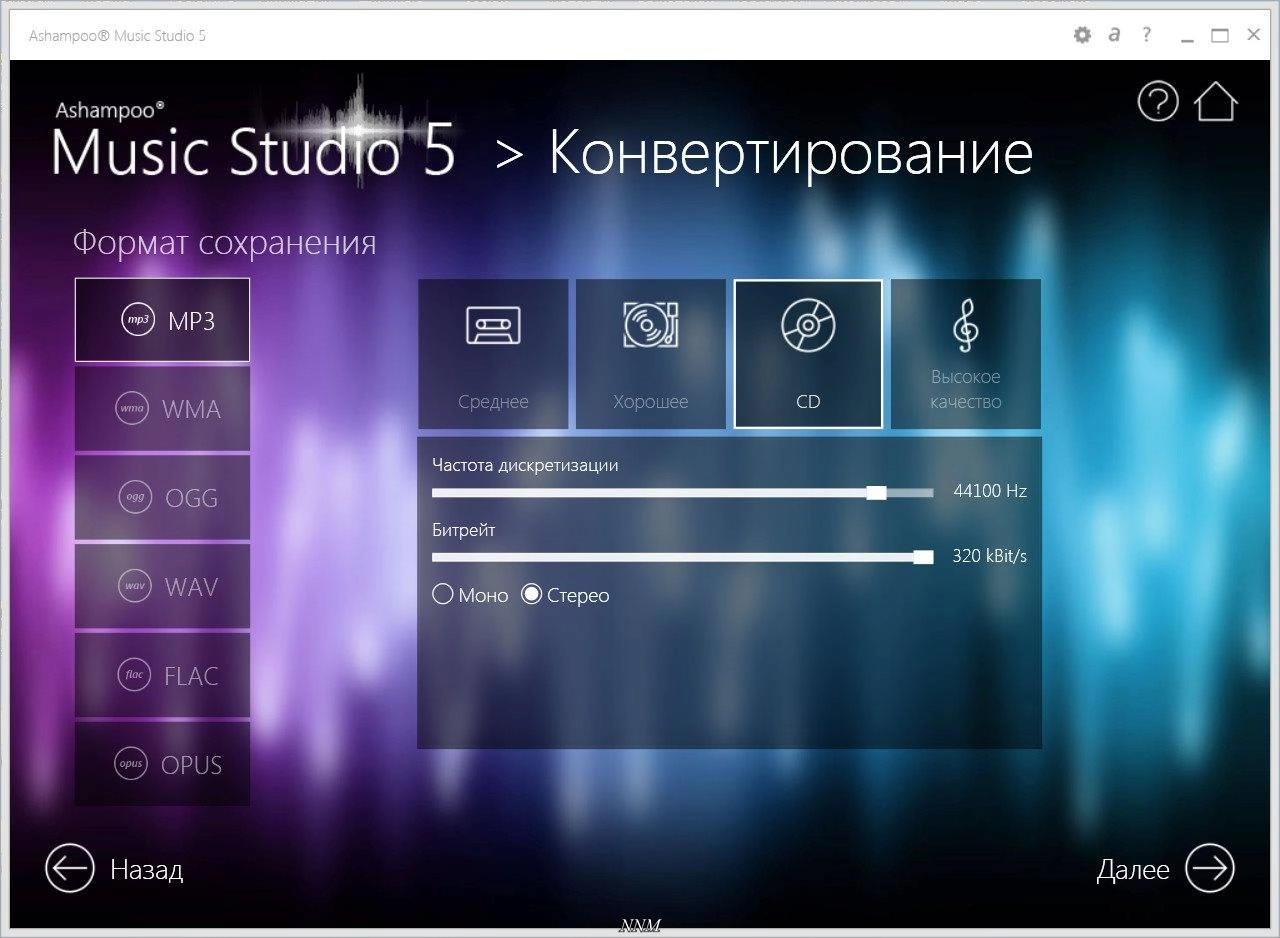Select OPUS as save format
Viewport: 1280px width, 938px height.
click(x=162, y=764)
